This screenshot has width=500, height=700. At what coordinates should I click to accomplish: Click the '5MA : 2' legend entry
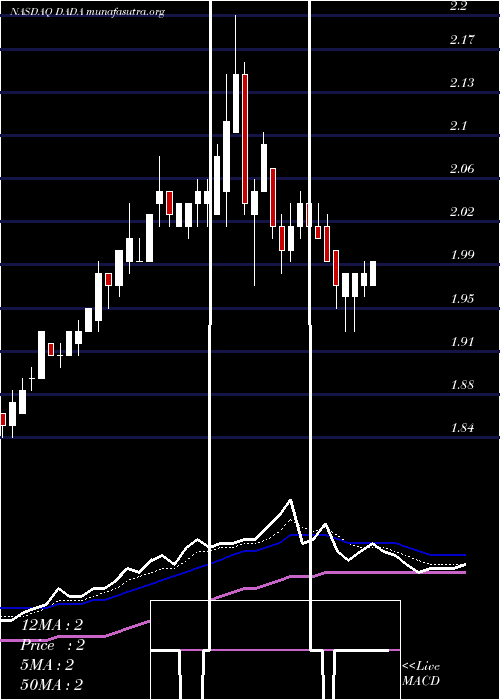pos(47,665)
